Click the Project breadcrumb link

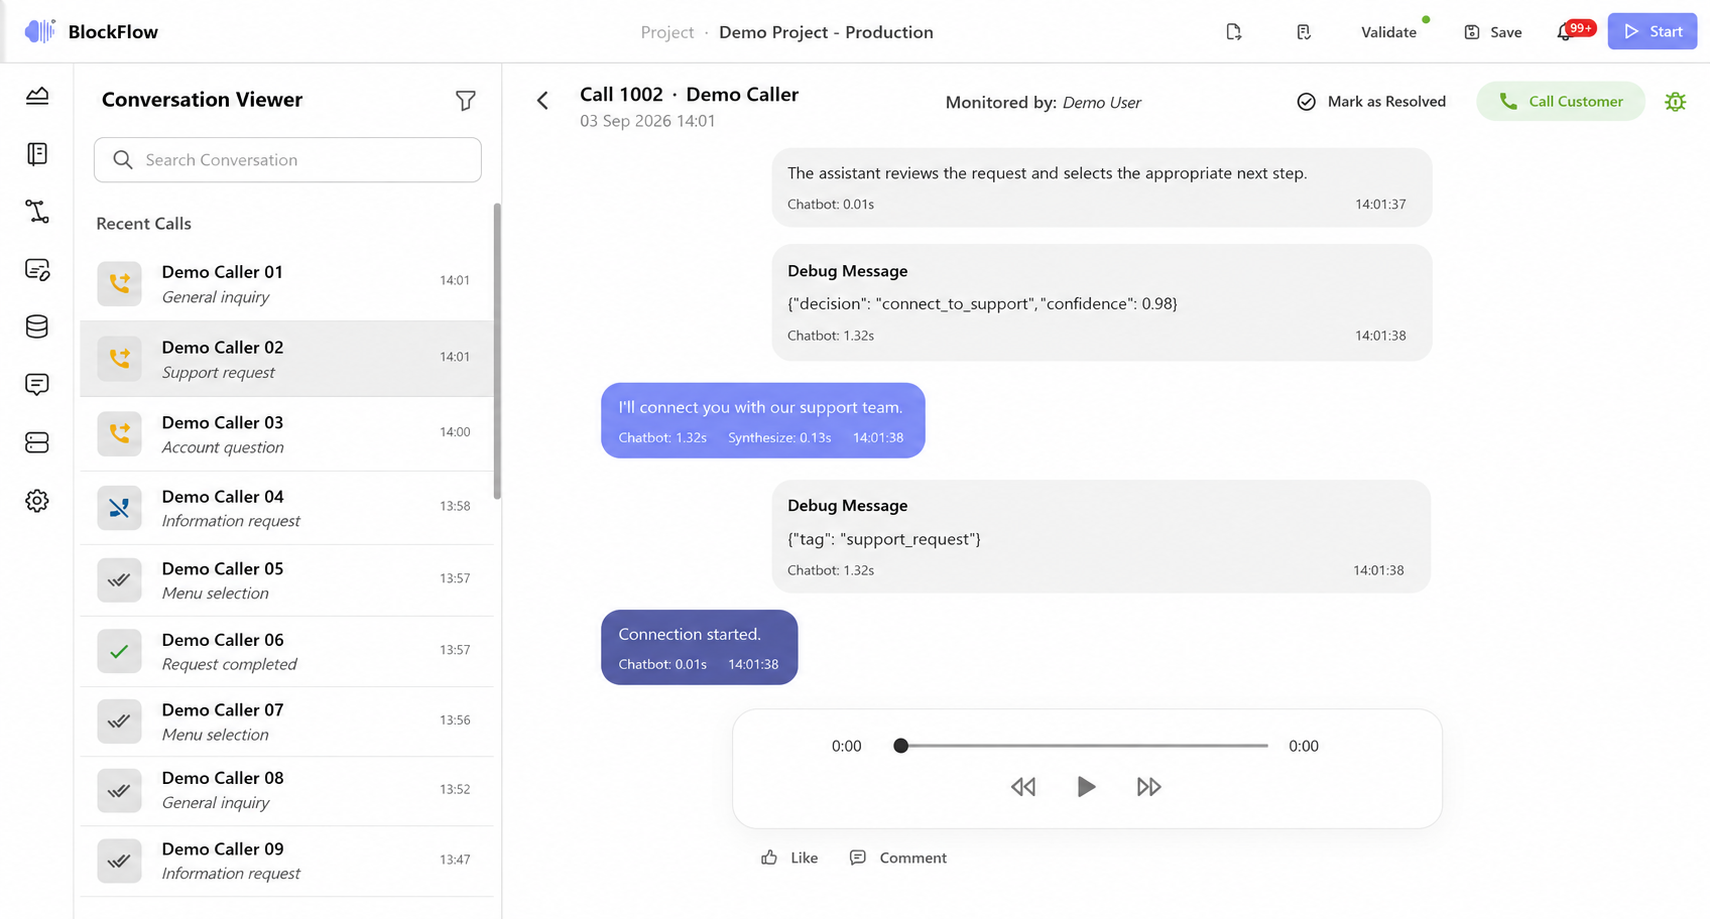click(x=667, y=32)
